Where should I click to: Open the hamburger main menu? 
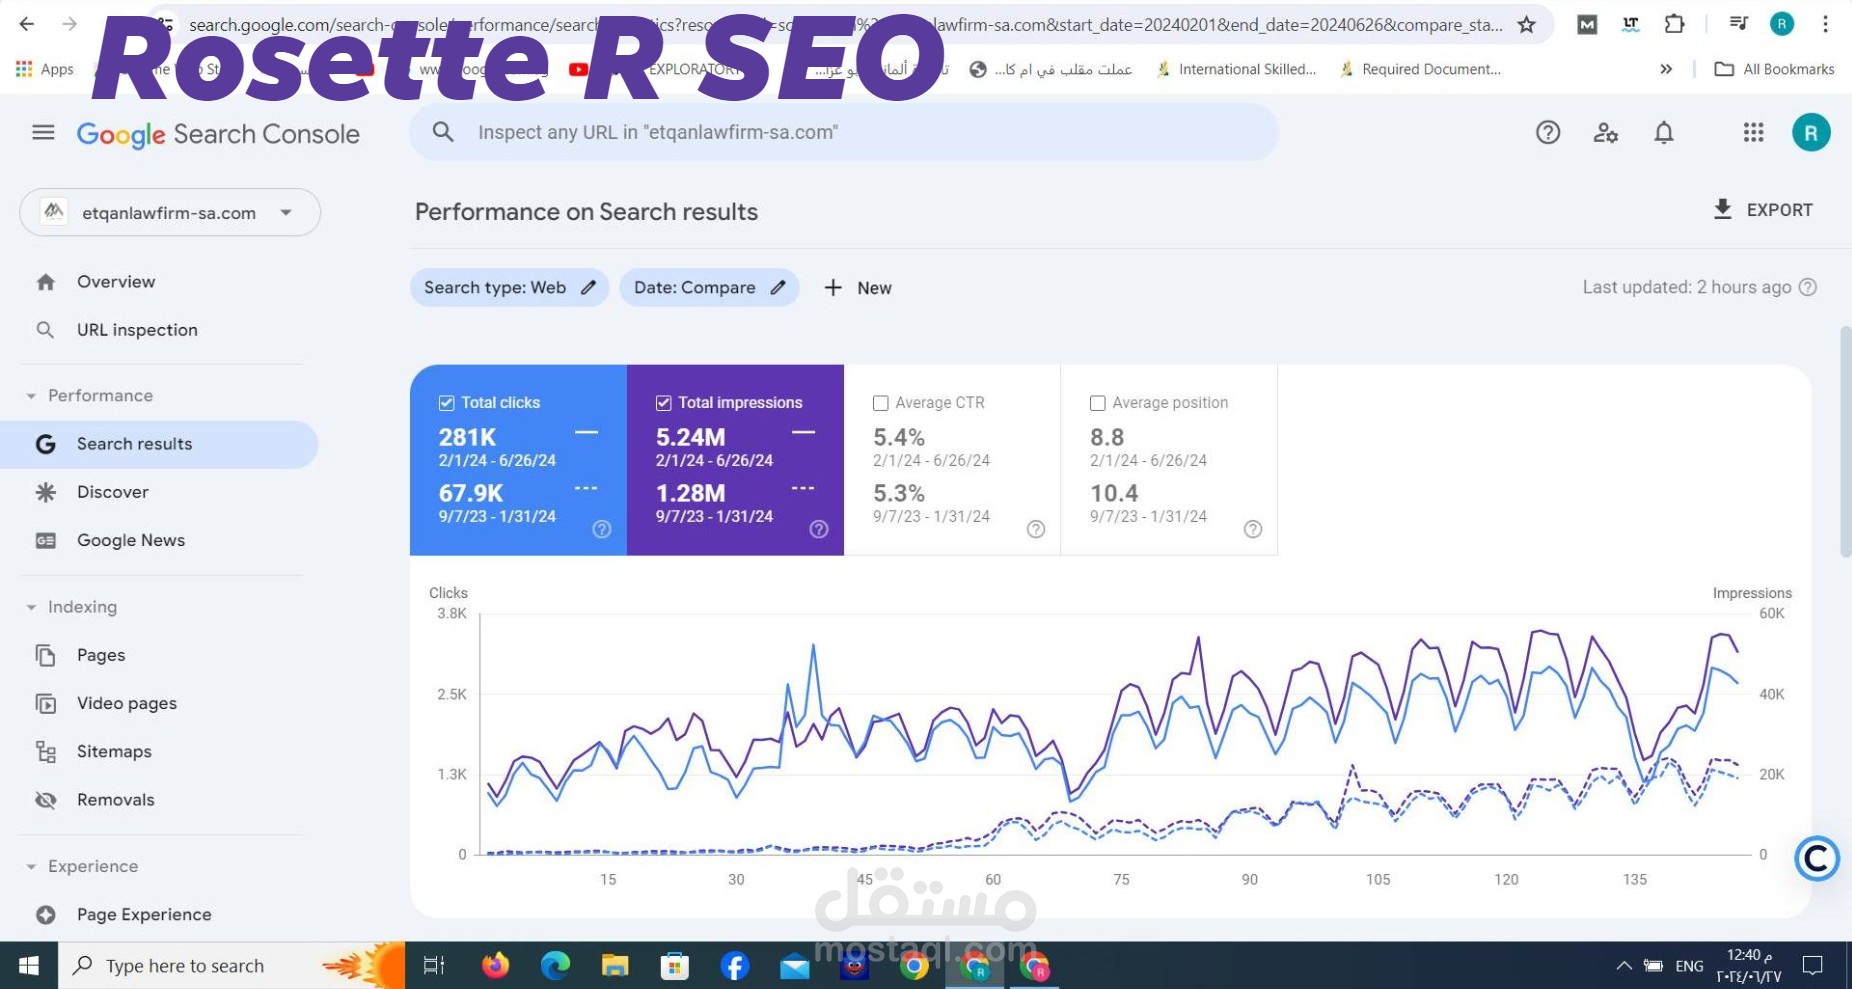pos(43,132)
